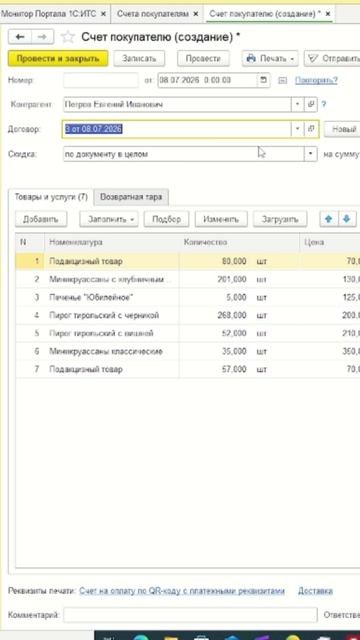Go back with the left arrow button

(20, 37)
